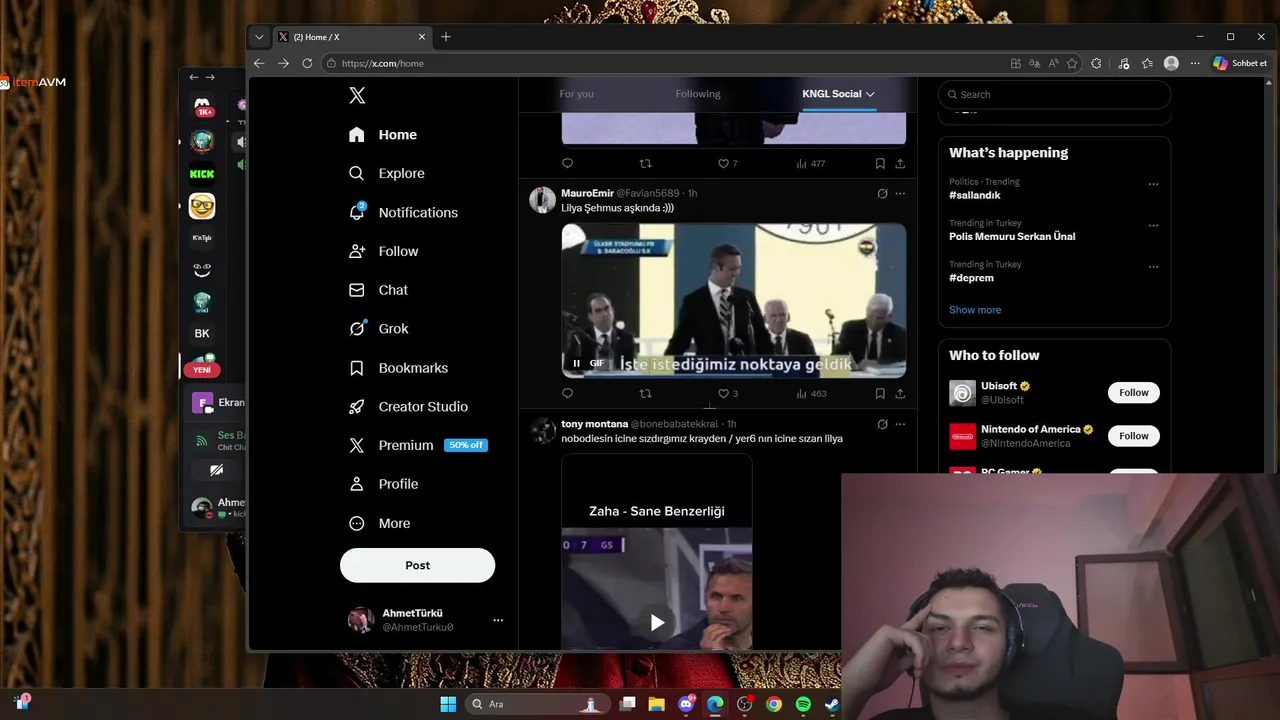Play the Zaha - Sane Benzerliği video

click(657, 623)
